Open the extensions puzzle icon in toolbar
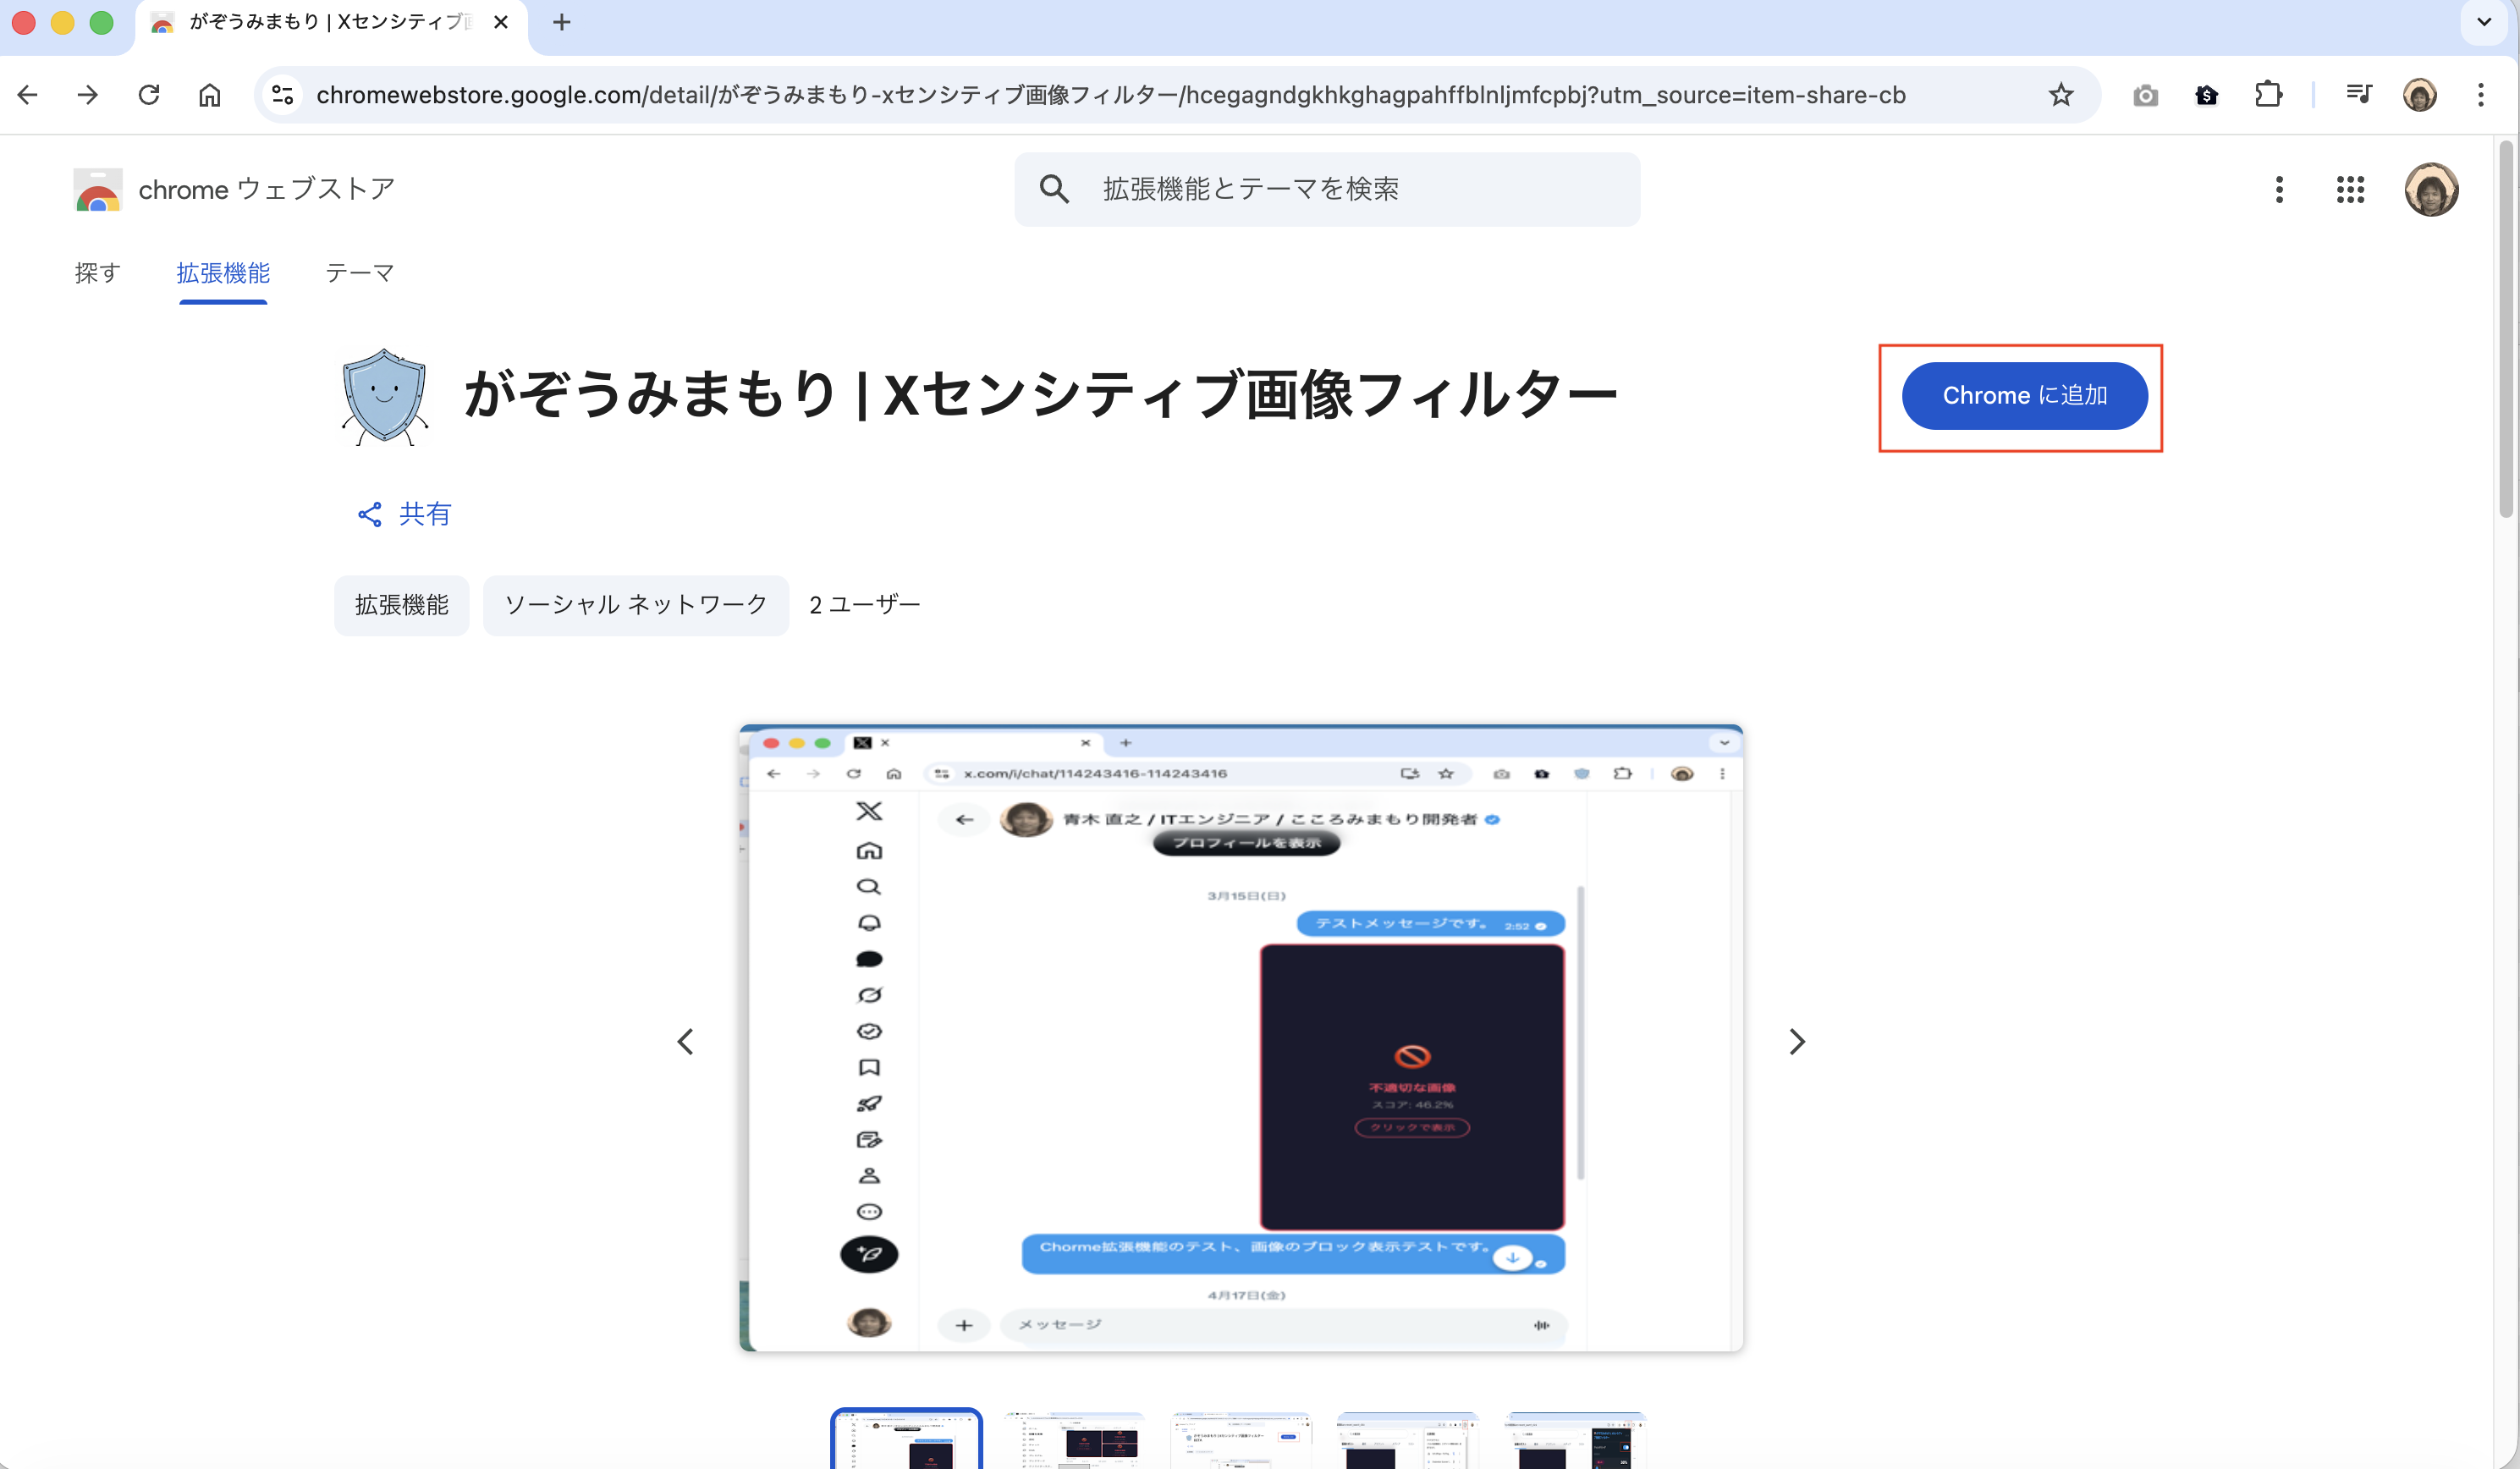Screen dimensions: 2520x1469 [x=2268, y=94]
